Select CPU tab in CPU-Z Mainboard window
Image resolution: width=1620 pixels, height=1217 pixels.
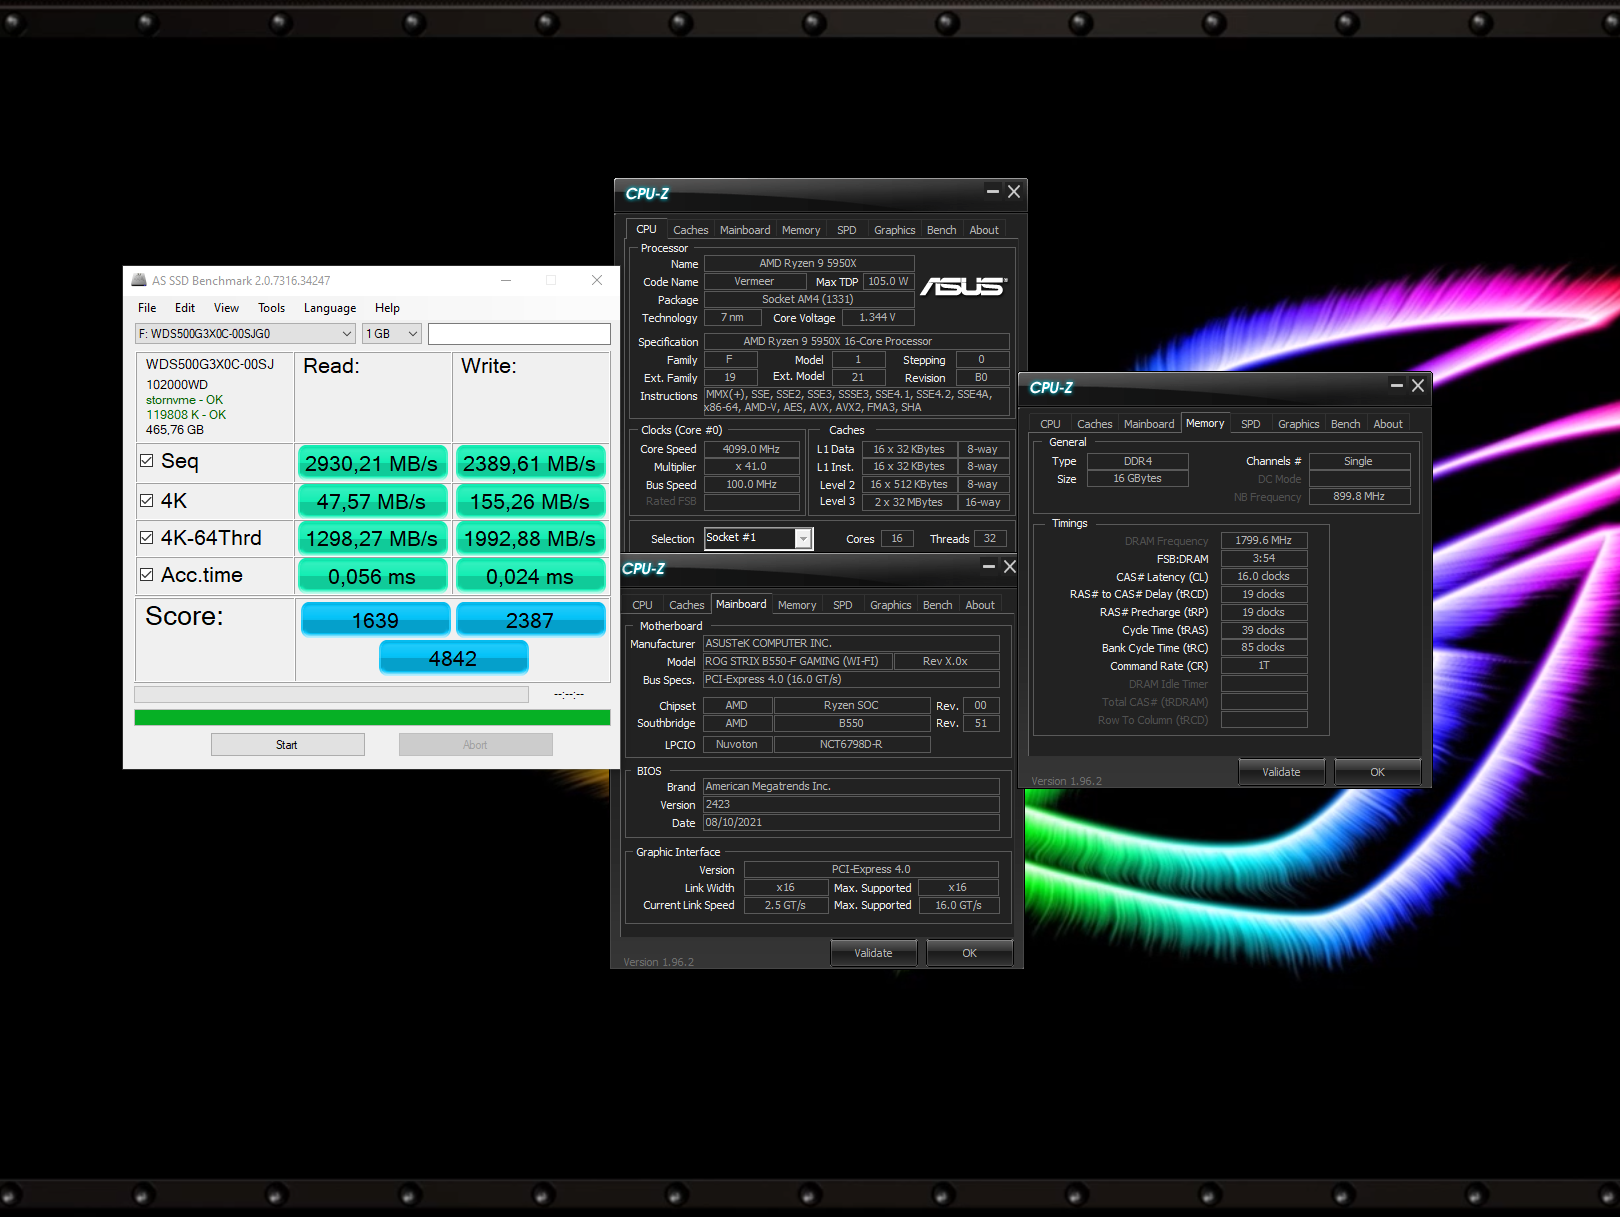pos(642,605)
